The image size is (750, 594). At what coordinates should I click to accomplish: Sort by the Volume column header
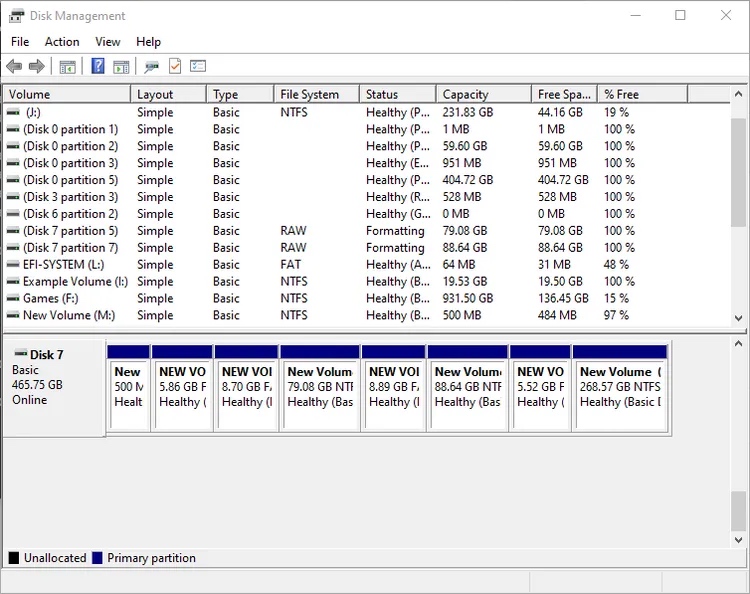(67, 94)
